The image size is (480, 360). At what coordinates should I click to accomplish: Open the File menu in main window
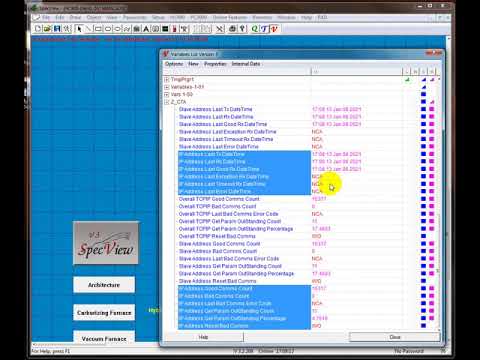pos(46,17)
